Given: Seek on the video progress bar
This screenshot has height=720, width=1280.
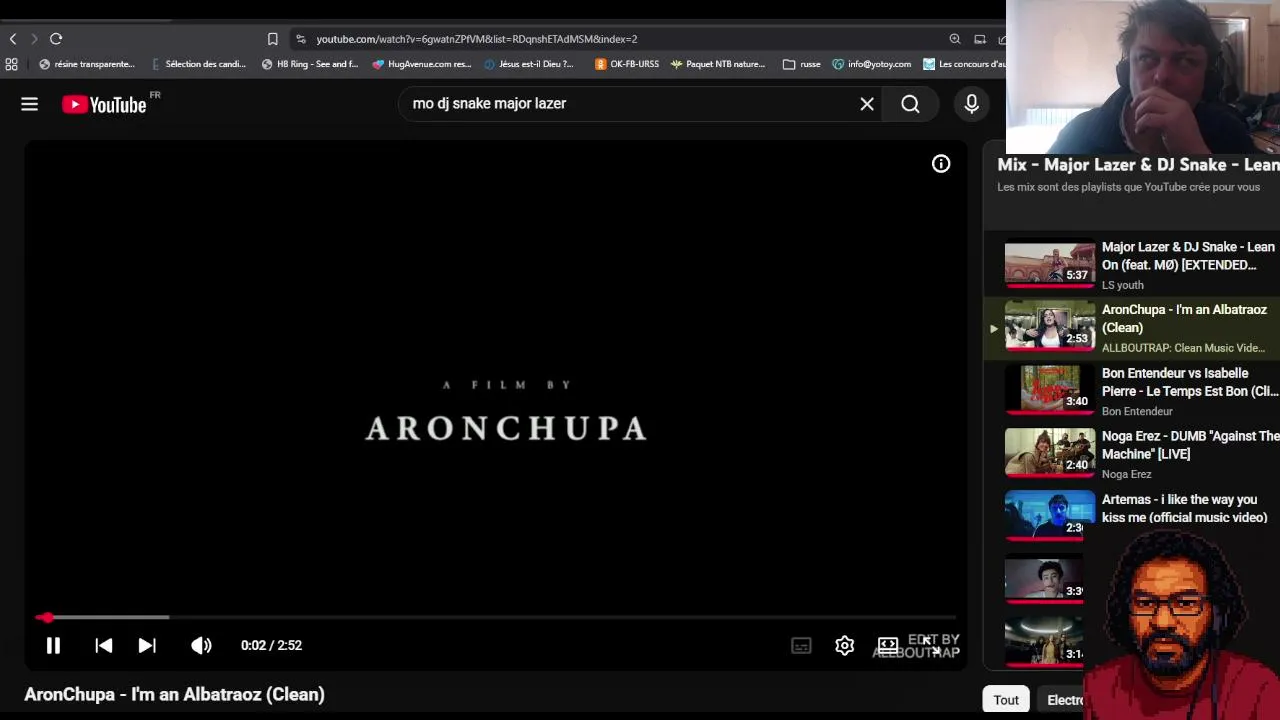Looking at the screenshot, I should [496, 618].
